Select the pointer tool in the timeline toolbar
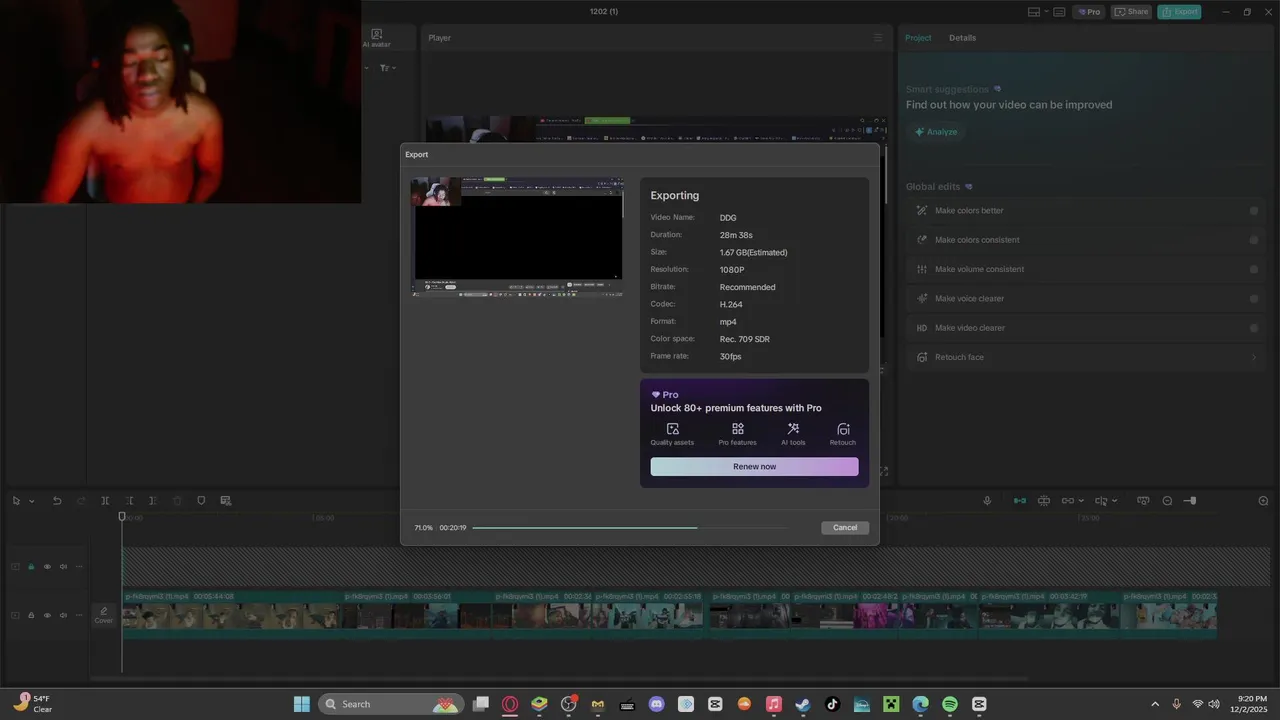 16,501
